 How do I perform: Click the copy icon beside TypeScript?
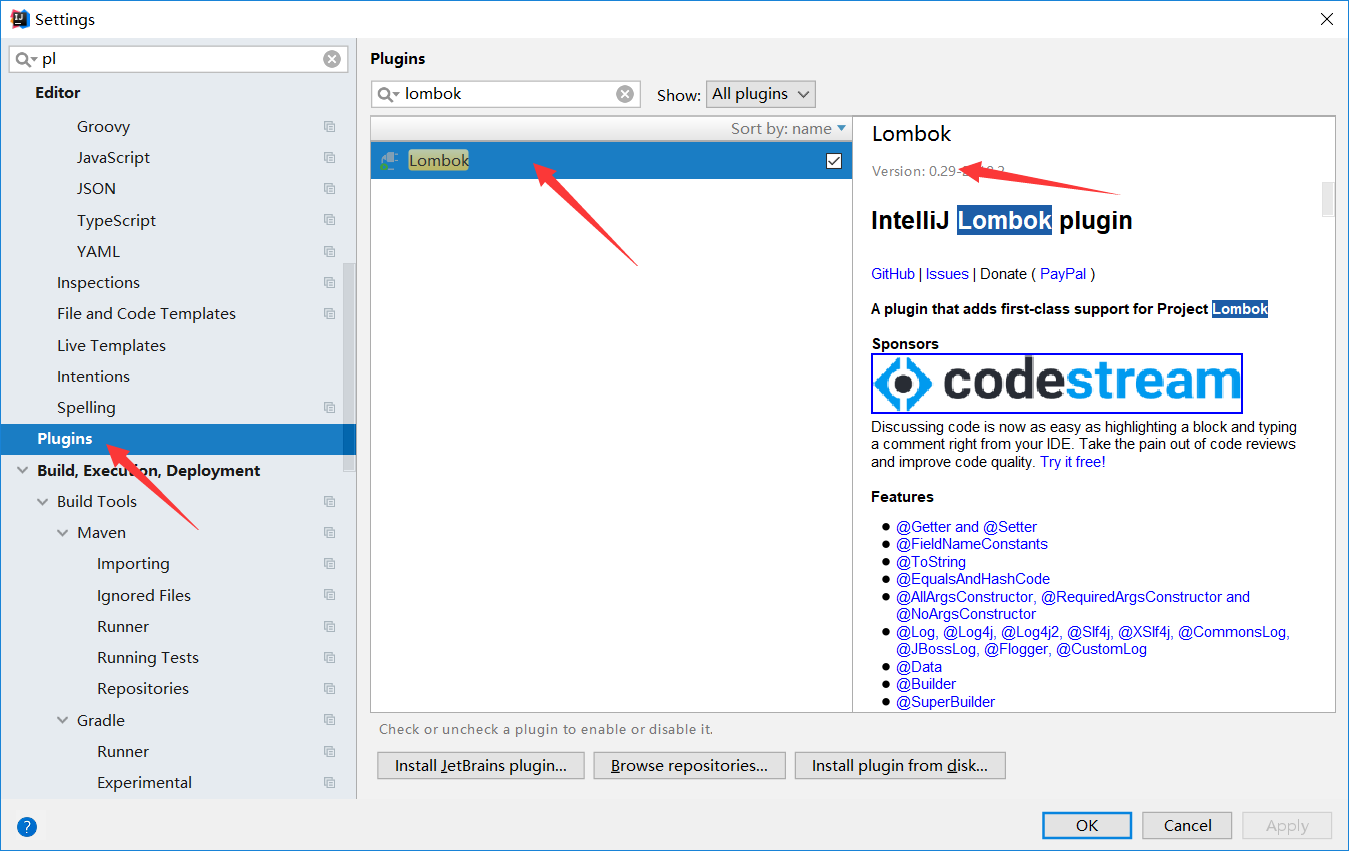coord(330,221)
